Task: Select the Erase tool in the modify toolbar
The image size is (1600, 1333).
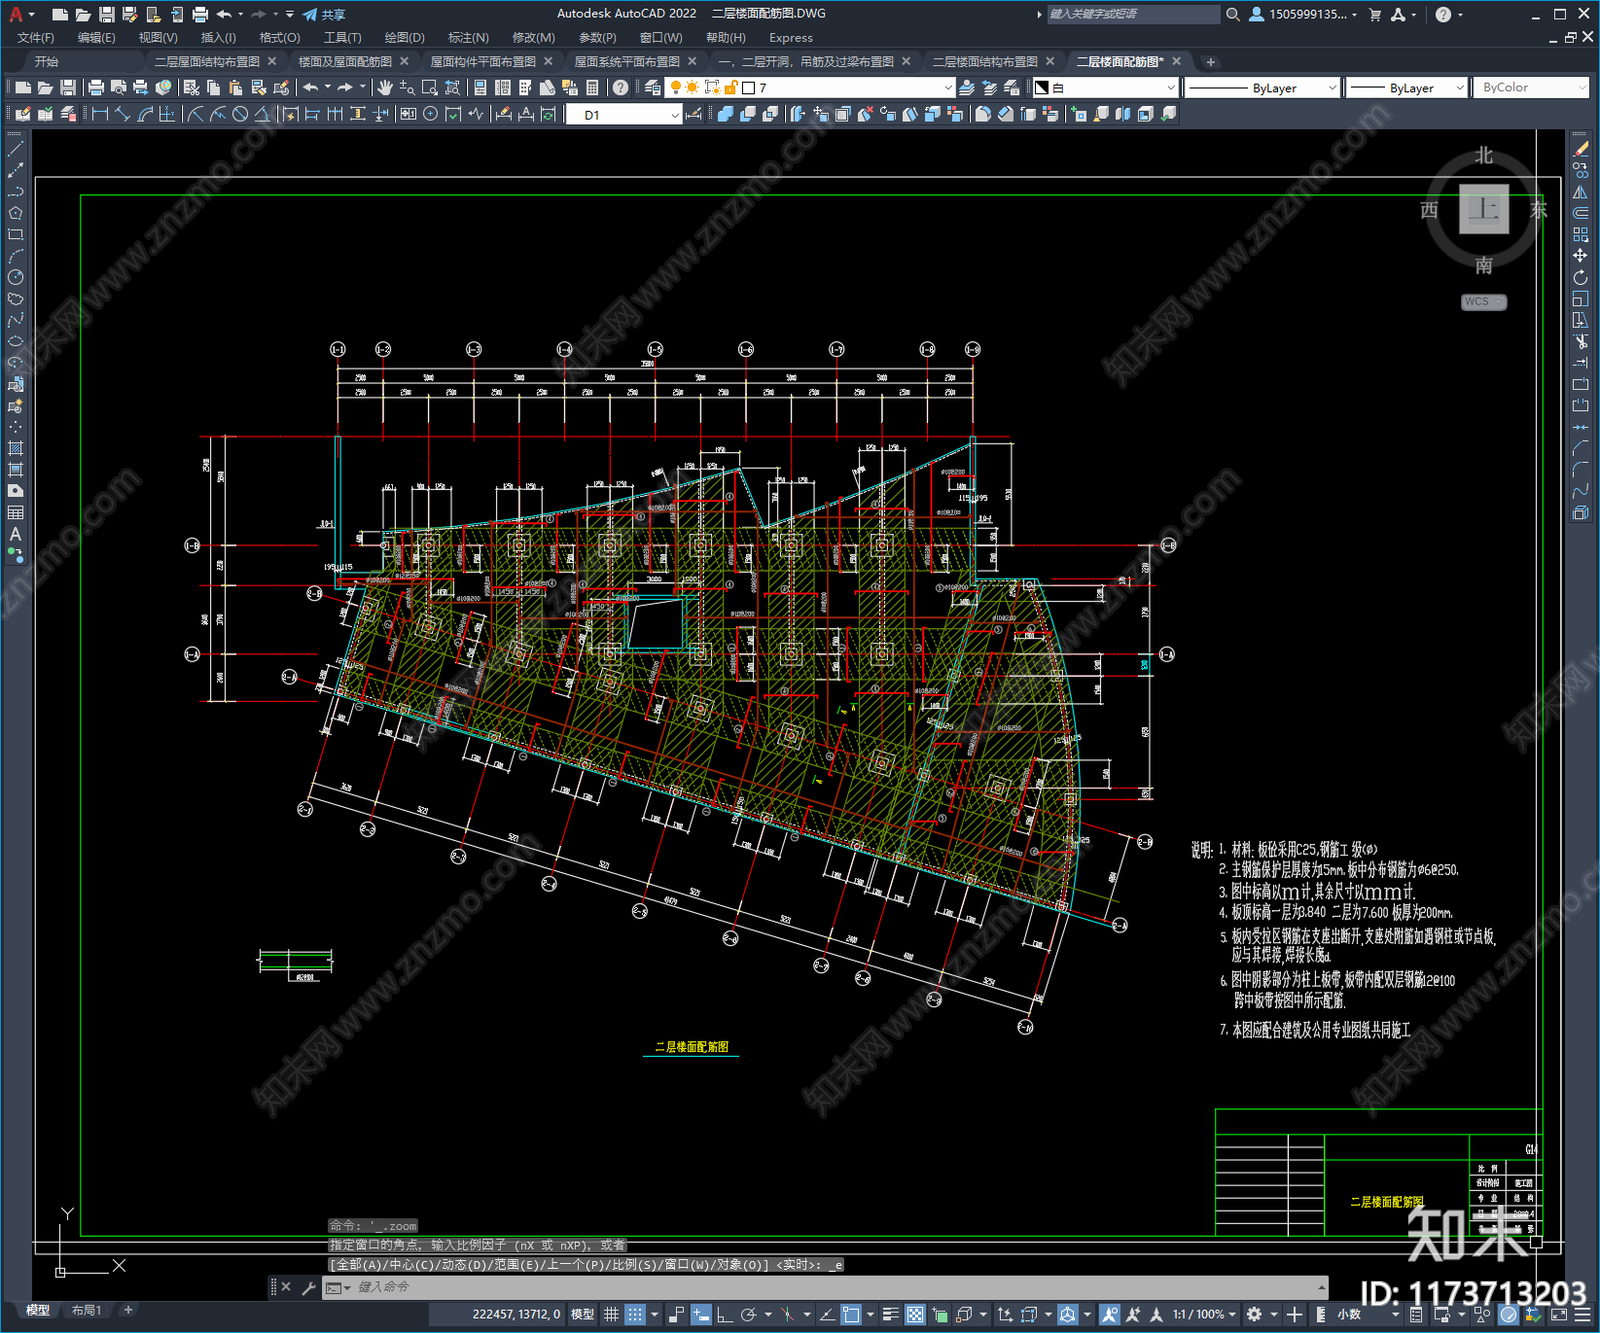Action: 1580,149
